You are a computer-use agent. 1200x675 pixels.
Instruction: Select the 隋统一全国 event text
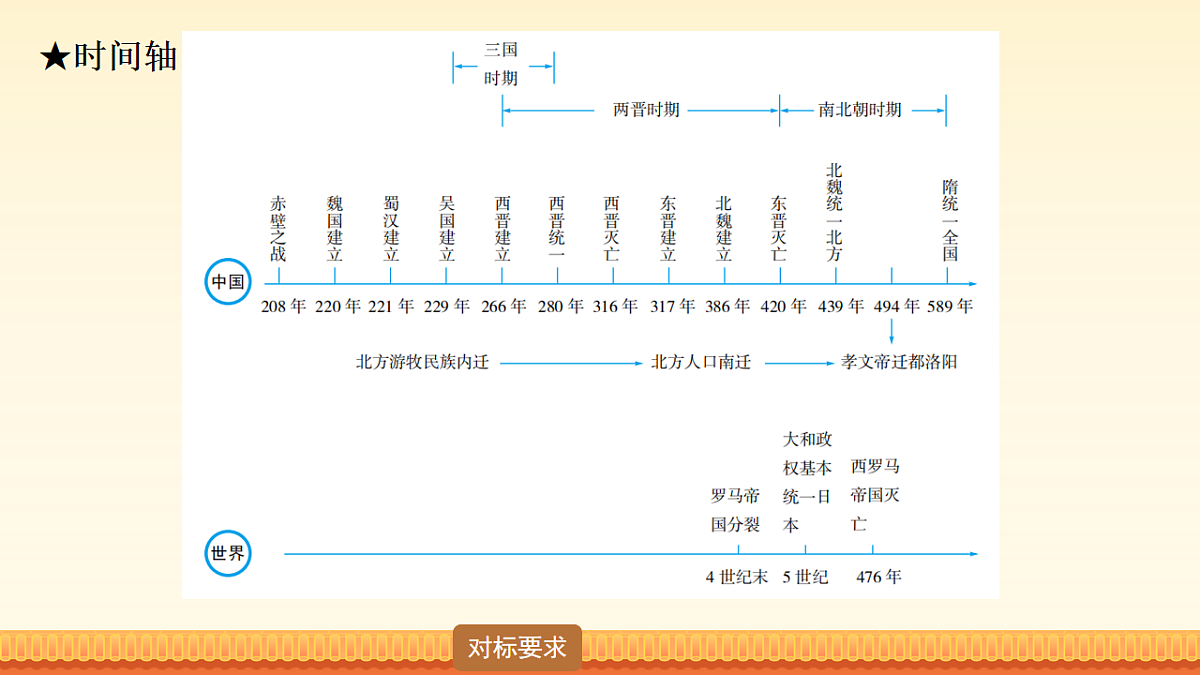coord(951,221)
